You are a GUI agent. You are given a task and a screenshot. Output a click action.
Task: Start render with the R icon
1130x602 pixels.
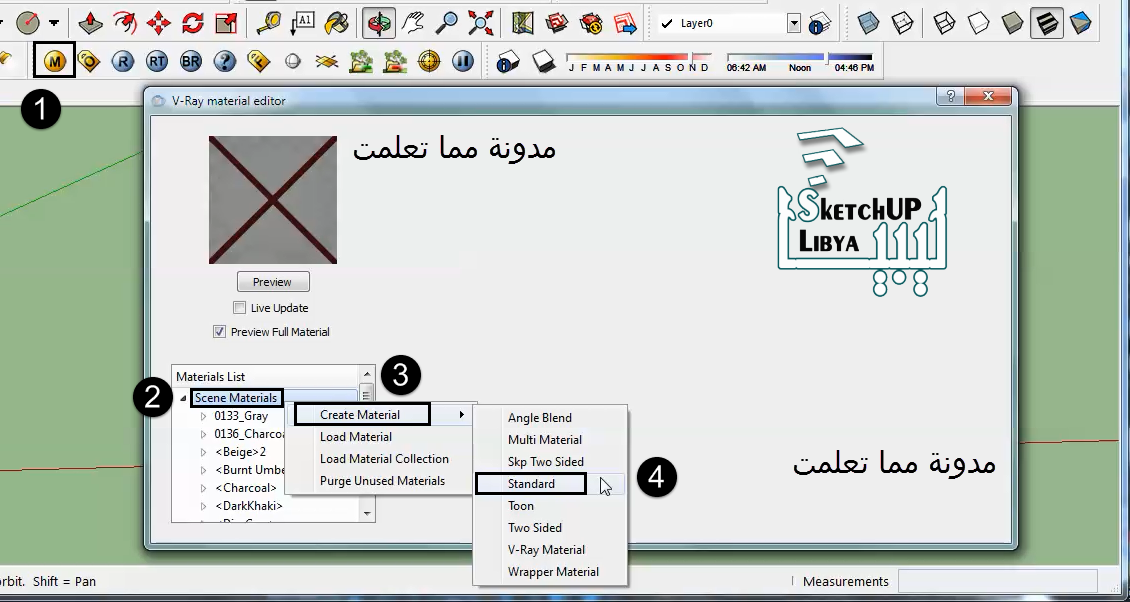pyautogui.click(x=123, y=61)
